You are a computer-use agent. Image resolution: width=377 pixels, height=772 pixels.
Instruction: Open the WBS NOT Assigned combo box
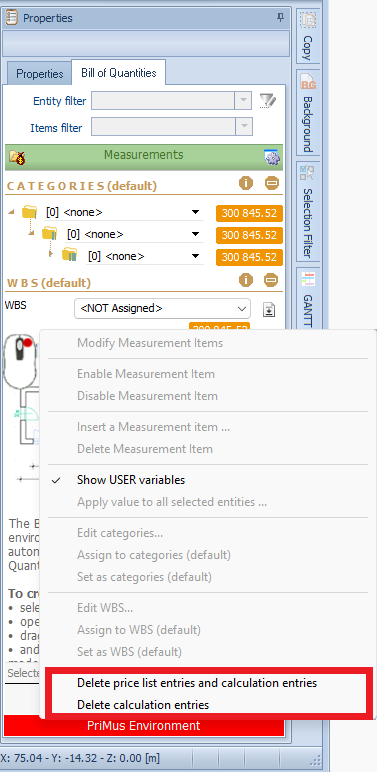162,309
